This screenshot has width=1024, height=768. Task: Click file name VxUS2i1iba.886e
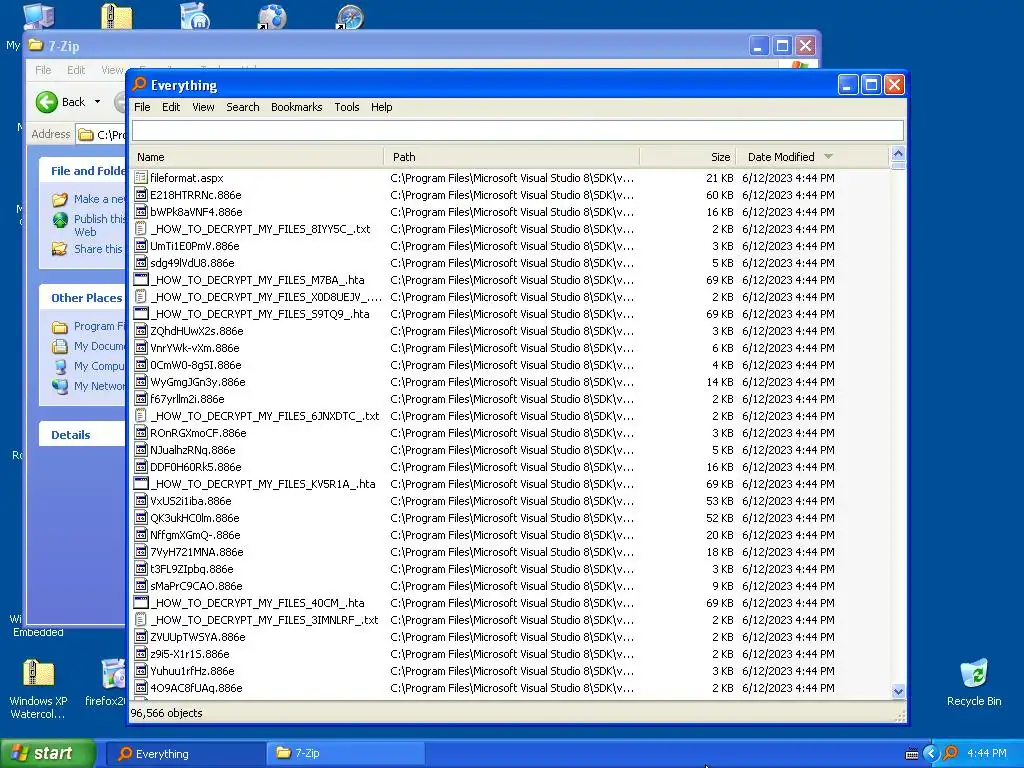[191, 501]
